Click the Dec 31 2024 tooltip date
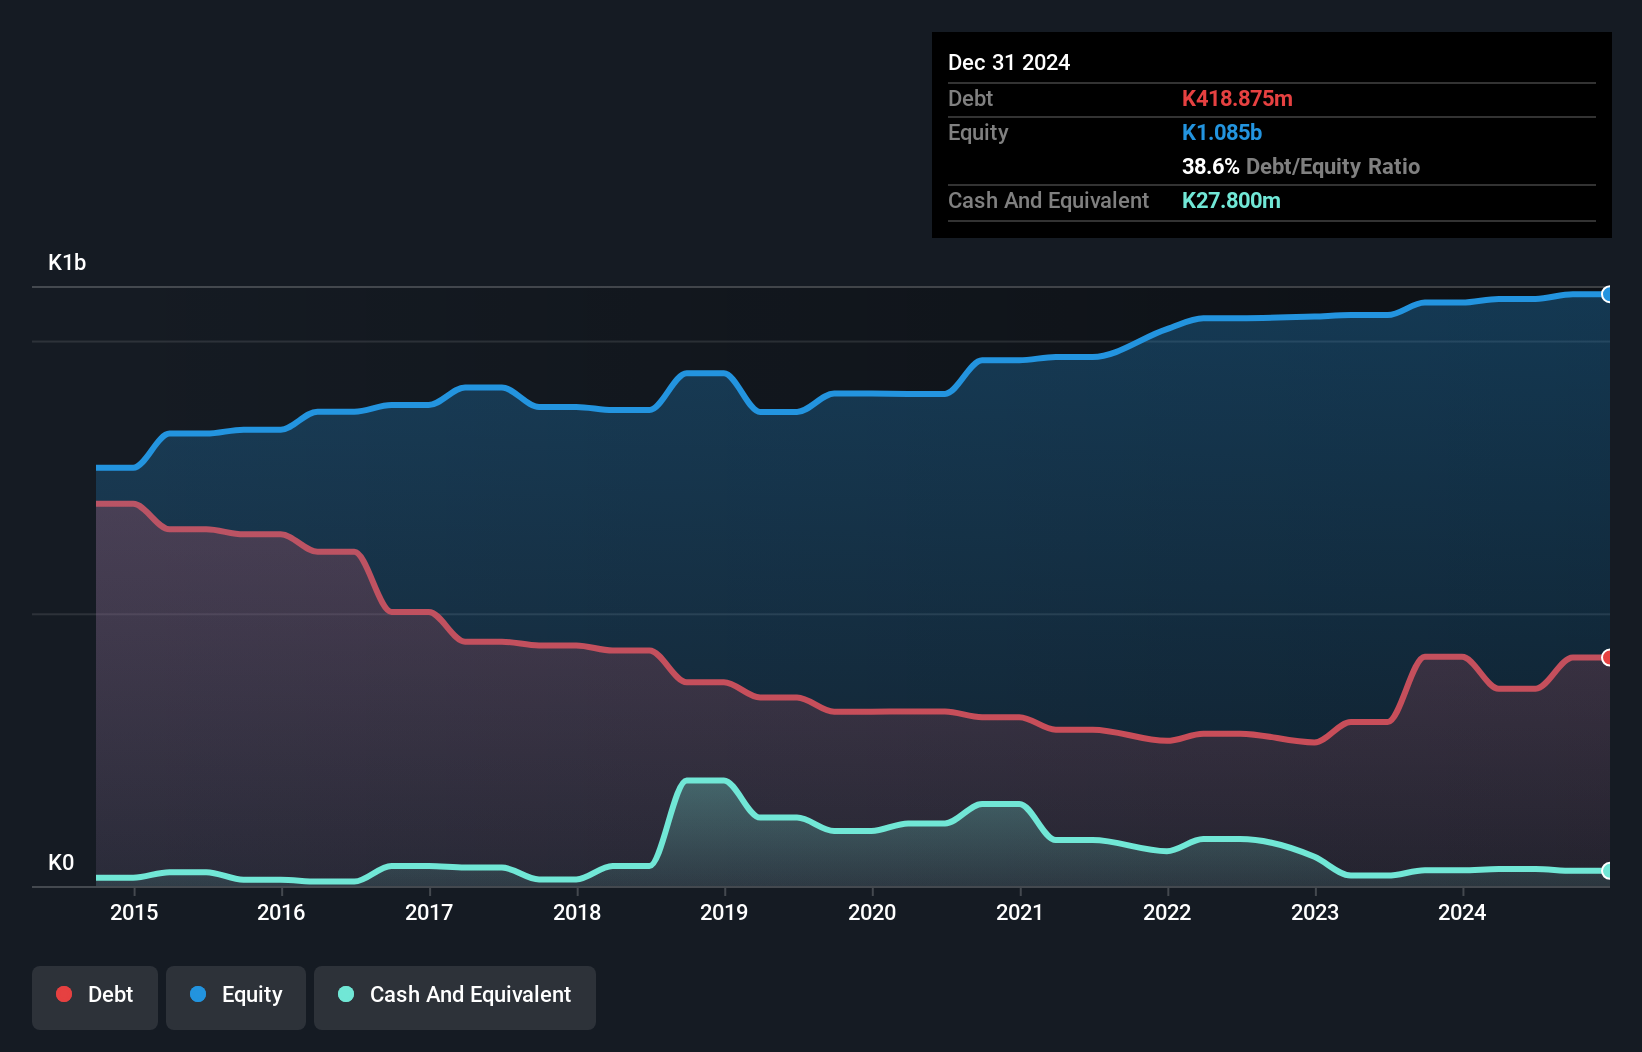The width and height of the screenshot is (1642, 1052). click(1009, 62)
